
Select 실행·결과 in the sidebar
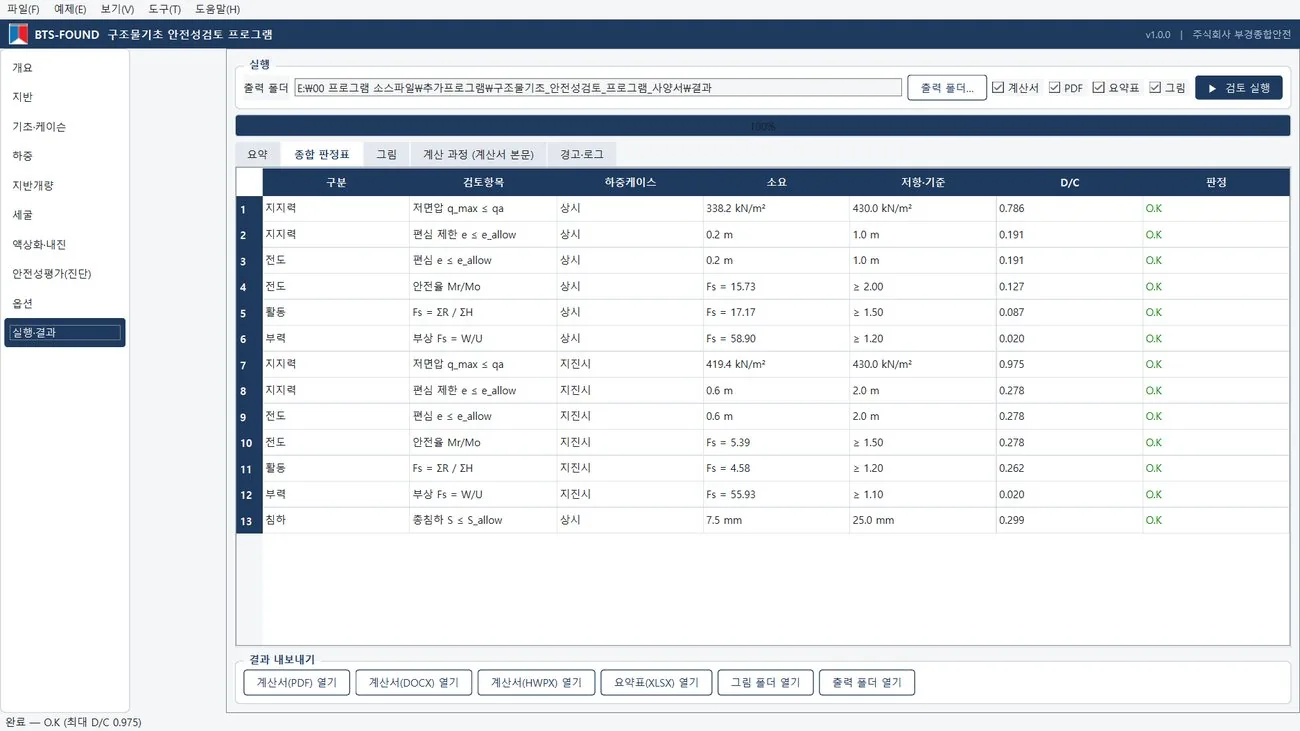pyautogui.click(x=65, y=333)
